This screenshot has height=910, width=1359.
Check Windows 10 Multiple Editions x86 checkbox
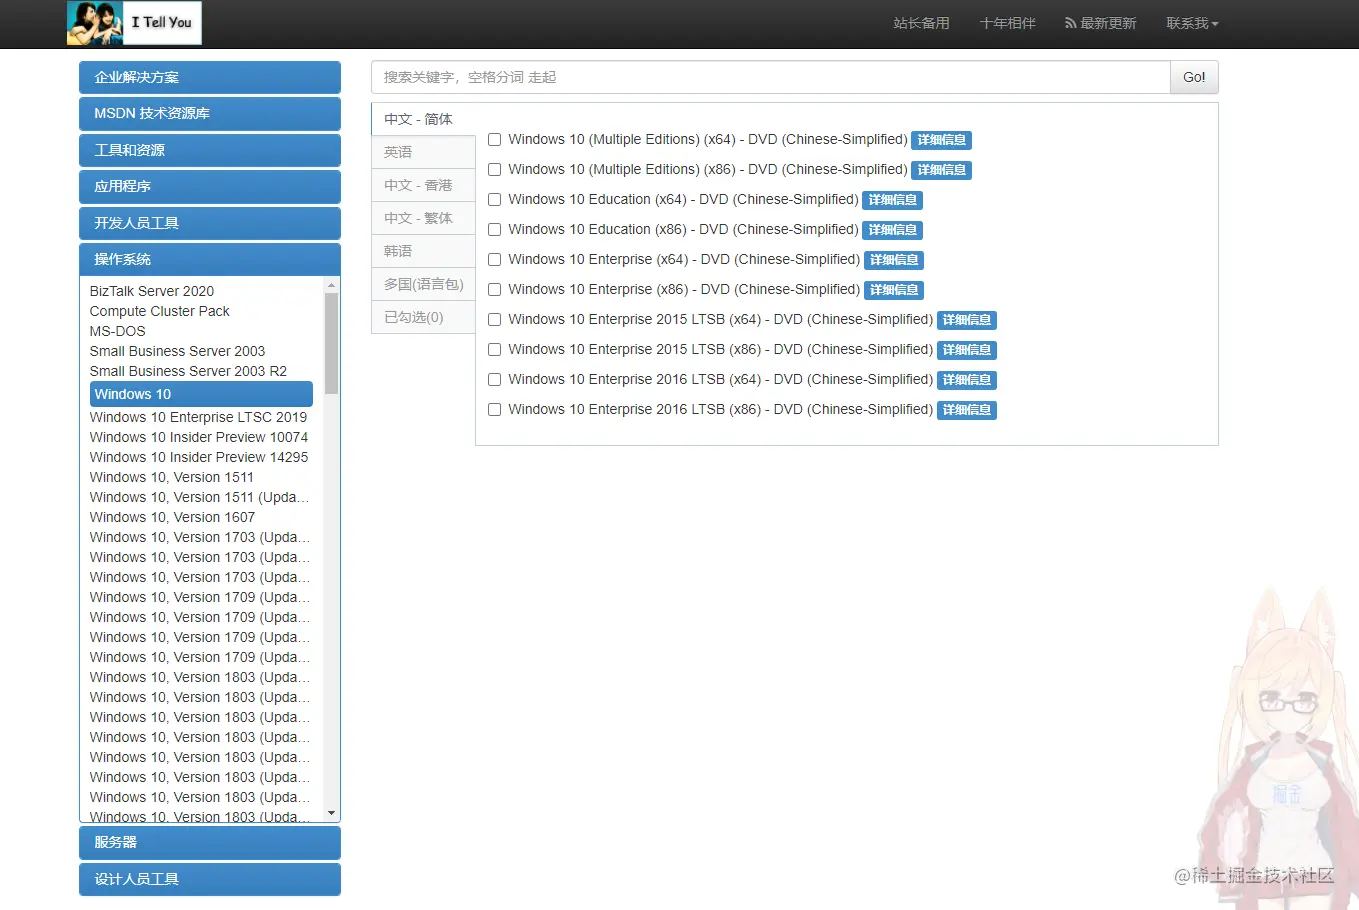coord(494,170)
